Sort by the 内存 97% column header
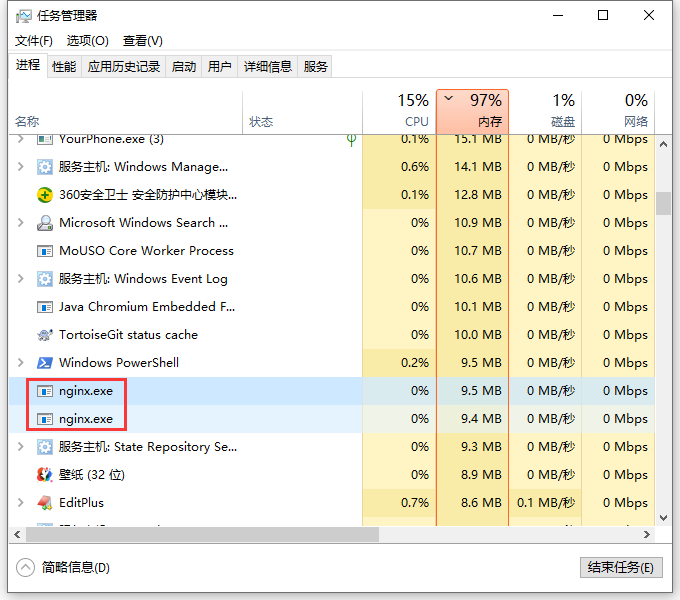Screen dimensions: 680x600 [x=472, y=112]
